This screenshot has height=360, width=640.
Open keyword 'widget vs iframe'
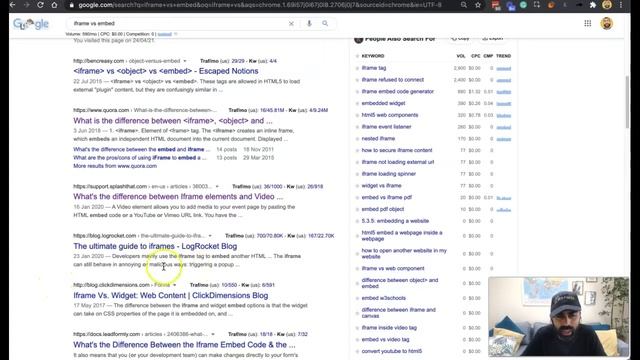[x=381, y=186]
